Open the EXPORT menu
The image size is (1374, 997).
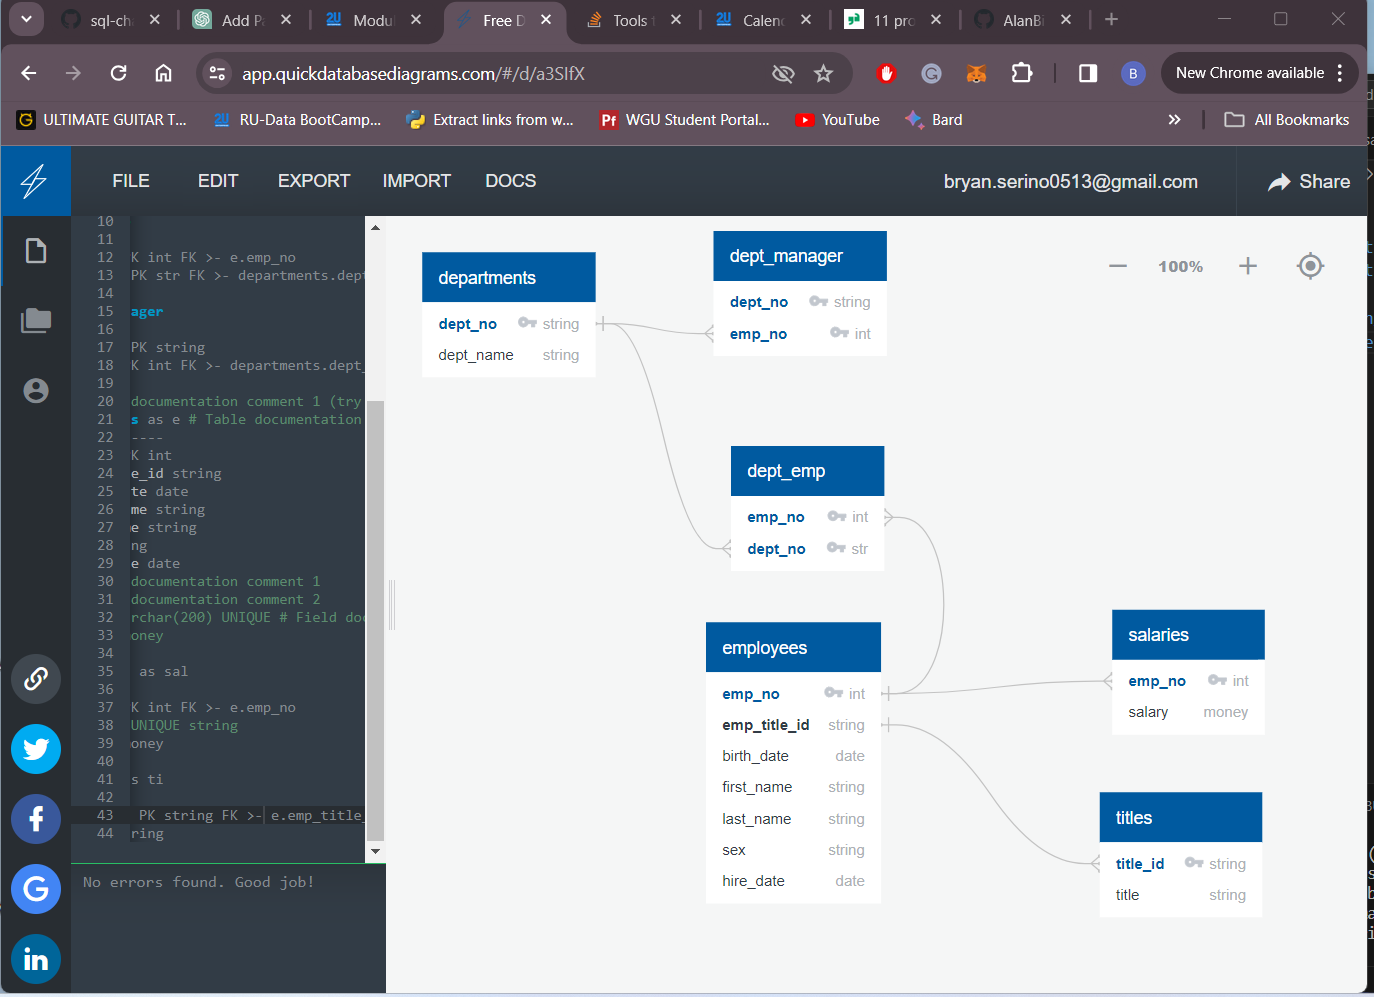pos(313,181)
